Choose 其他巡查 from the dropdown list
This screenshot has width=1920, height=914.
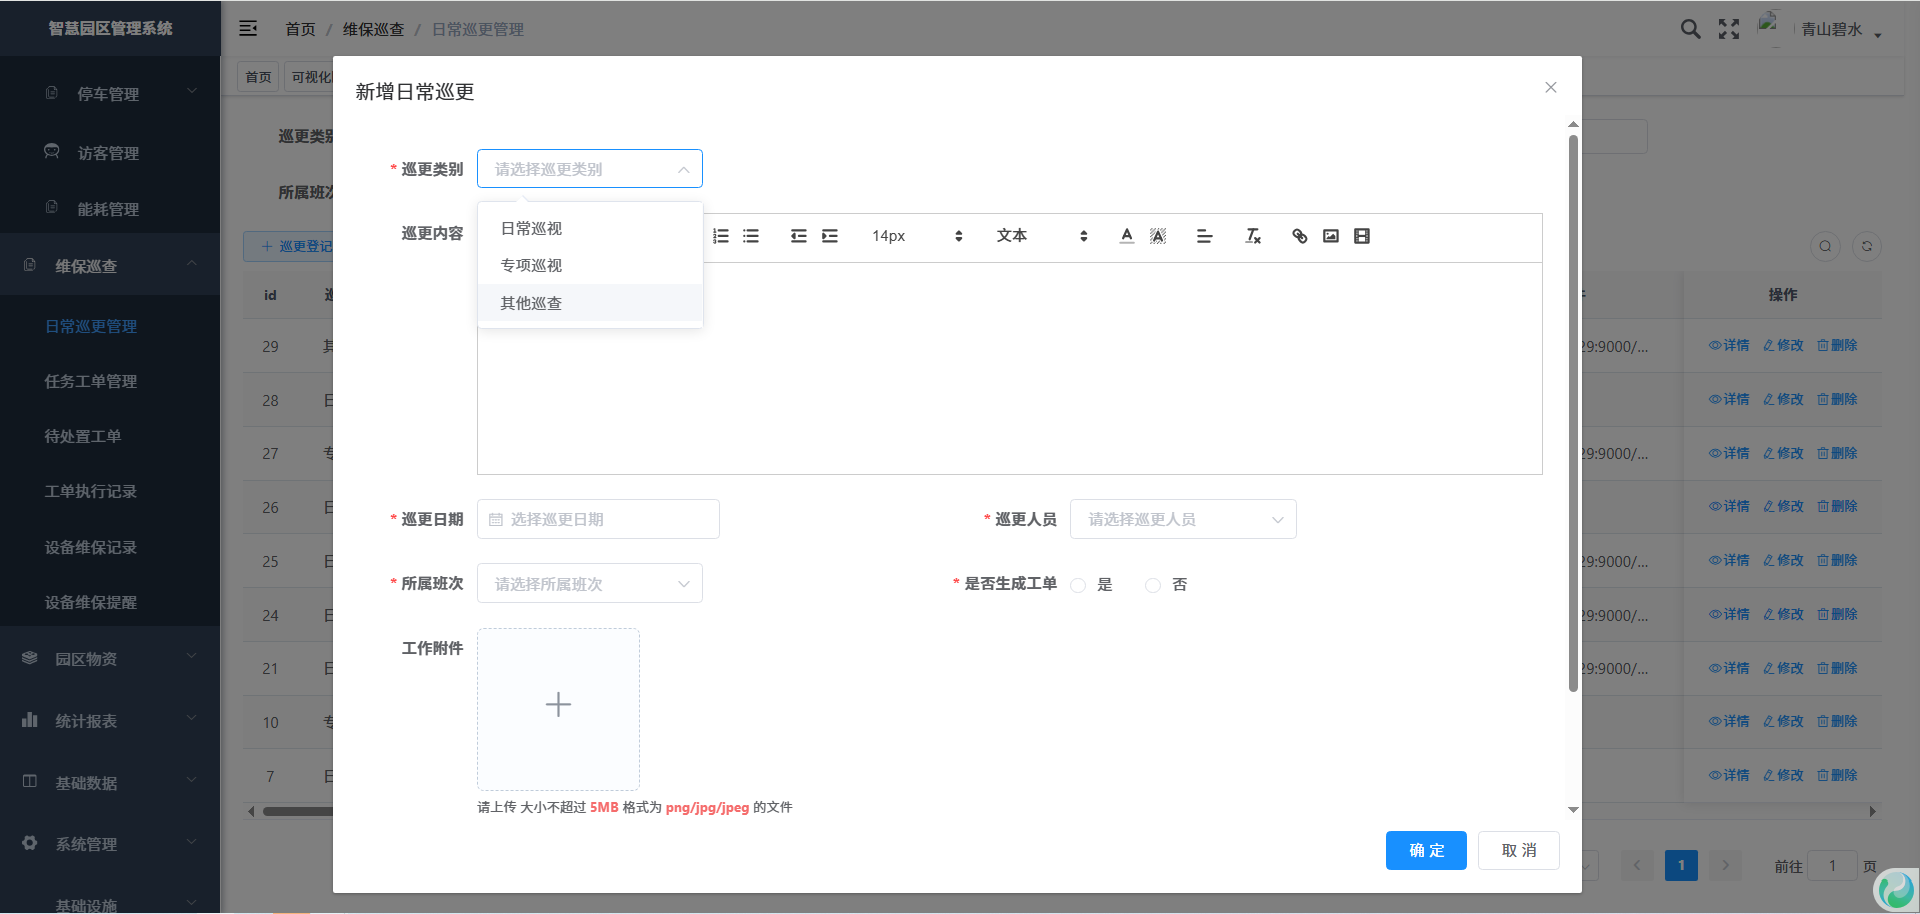(531, 303)
